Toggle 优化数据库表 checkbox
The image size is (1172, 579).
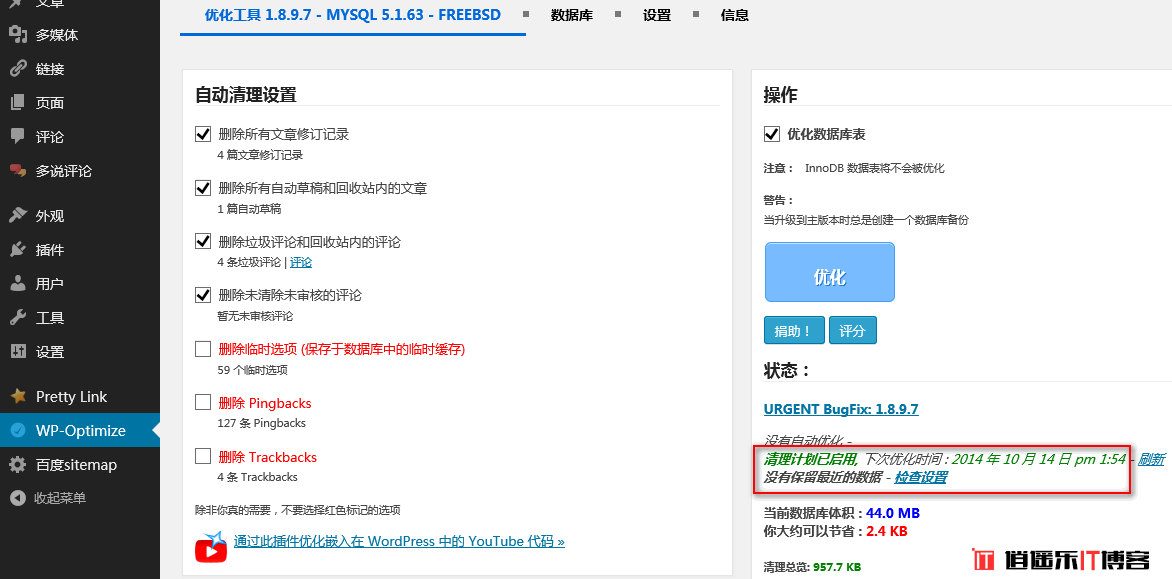pyautogui.click(x=771, y=134)
